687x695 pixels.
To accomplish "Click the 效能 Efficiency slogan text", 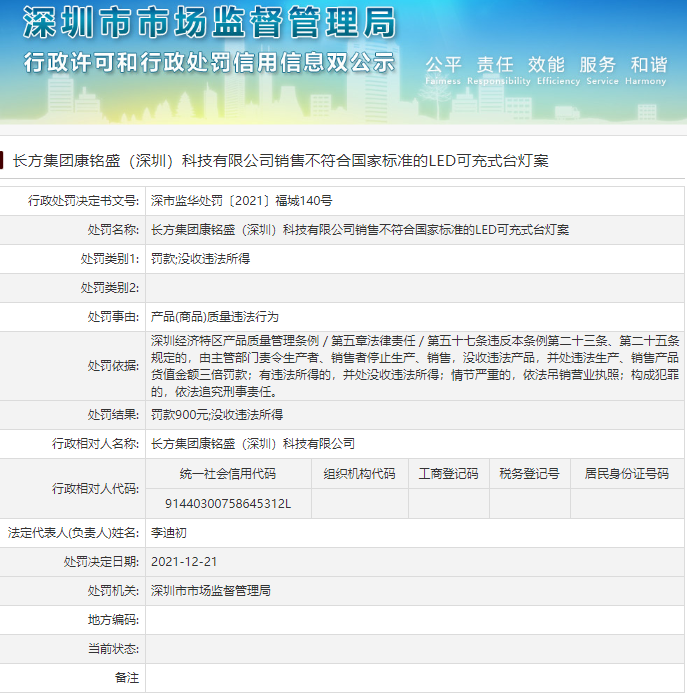I will [x=558, y=70].
